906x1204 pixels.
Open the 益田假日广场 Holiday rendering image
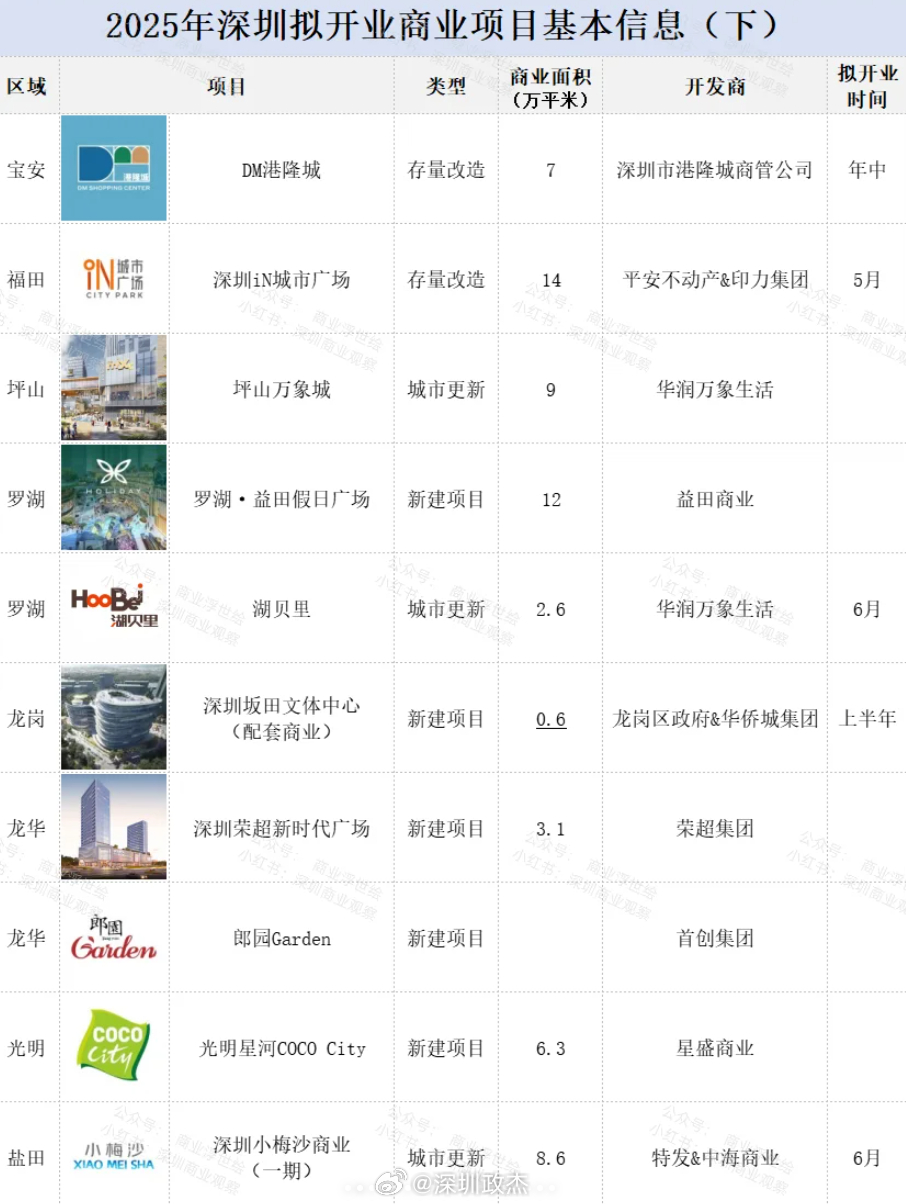(114, 498)
